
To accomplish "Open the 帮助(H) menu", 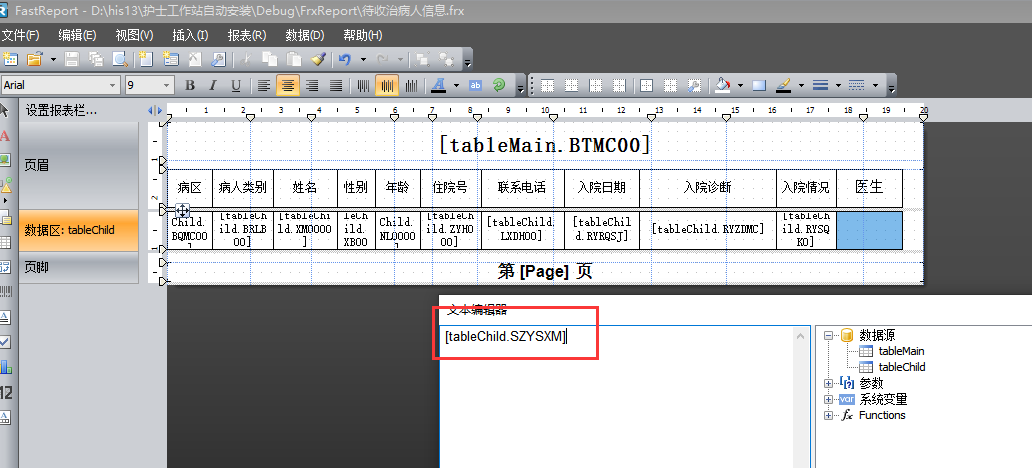I will (363, 36).
